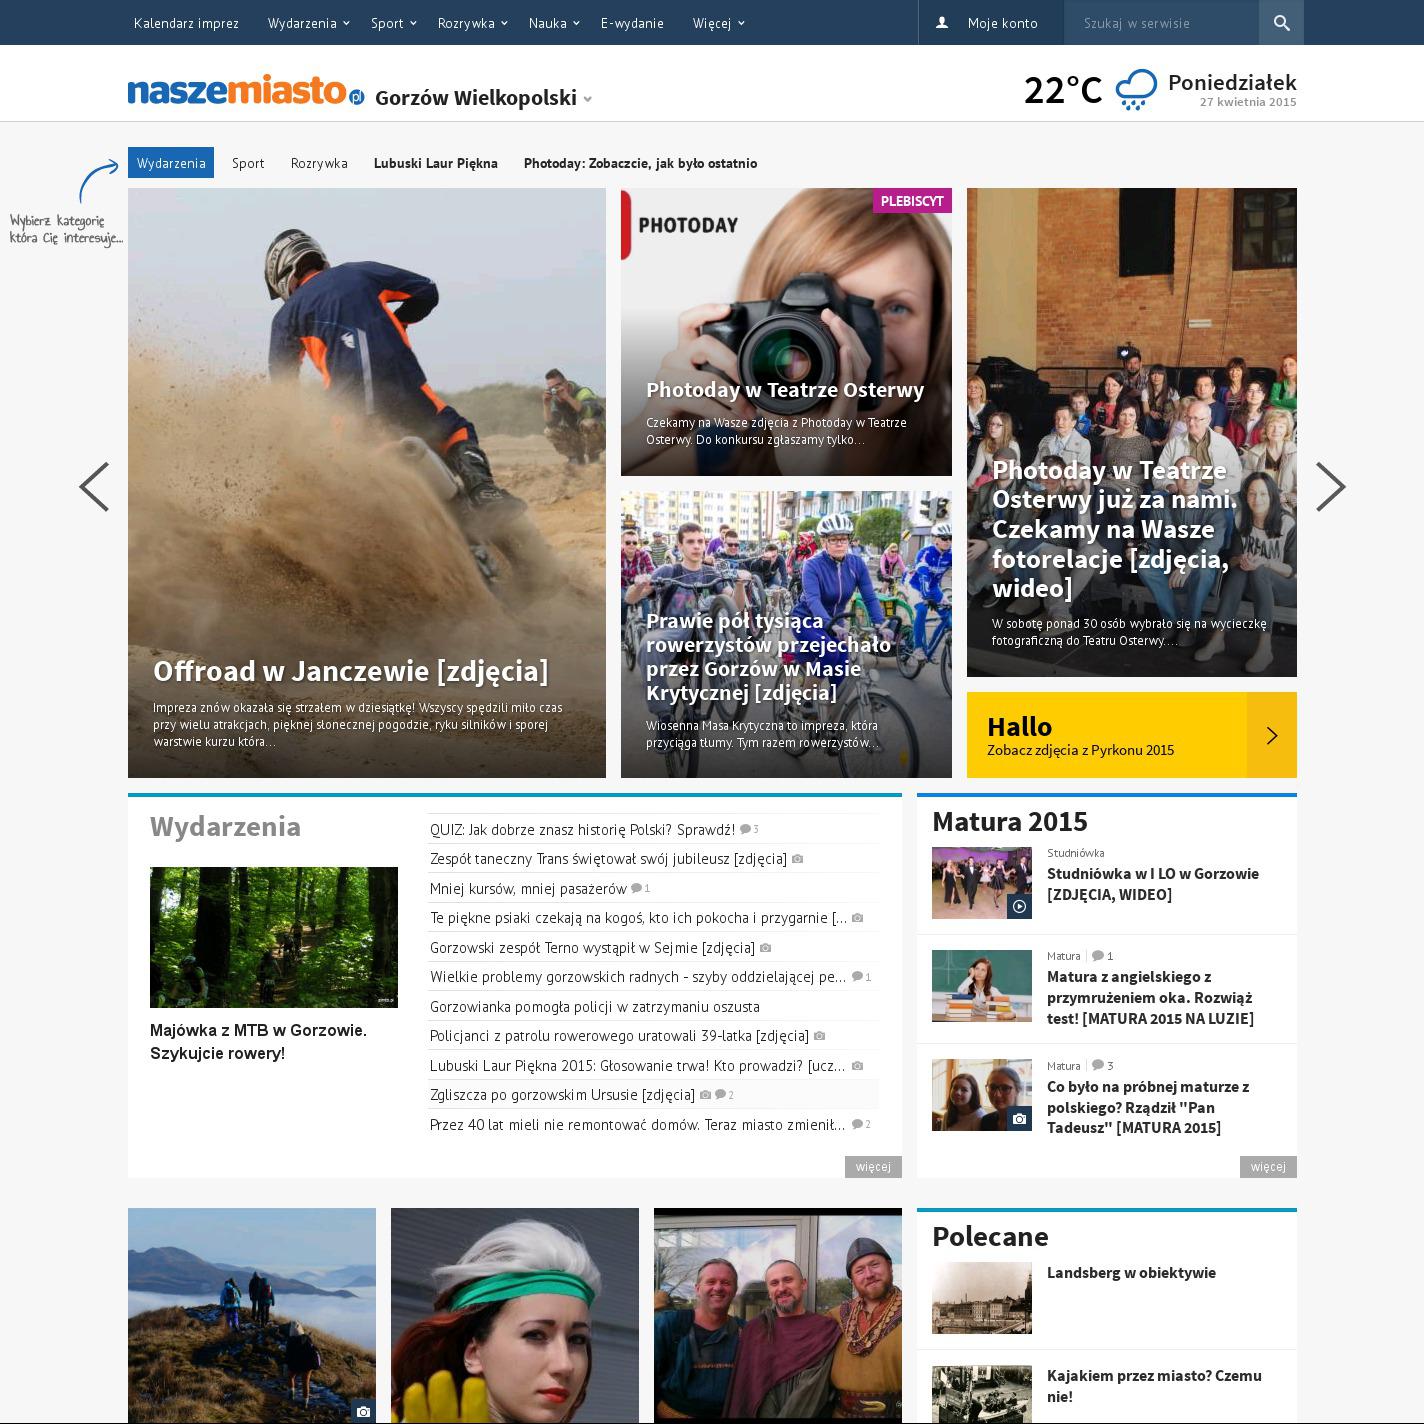The image size is (1424, 1424).
Task: Click the PLEBISCYT label on Photoday tile
Action: (x=912, y=201)
